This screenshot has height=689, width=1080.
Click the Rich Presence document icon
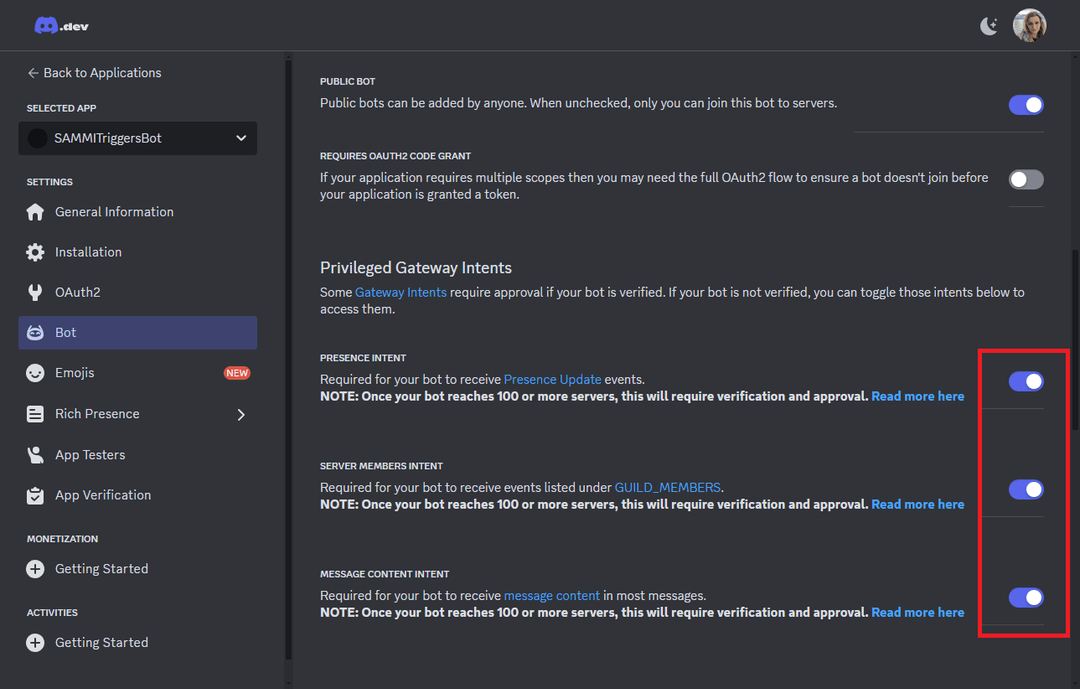35,414
